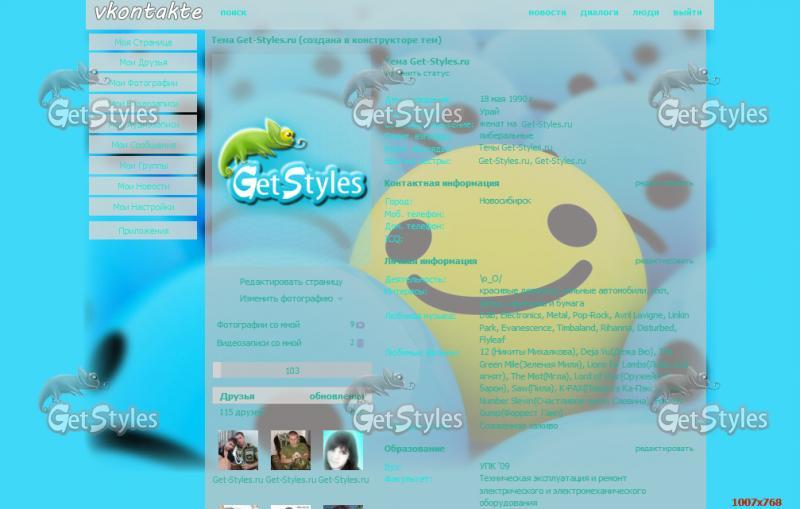Open обновления link in the friends block

coord(337,396)
